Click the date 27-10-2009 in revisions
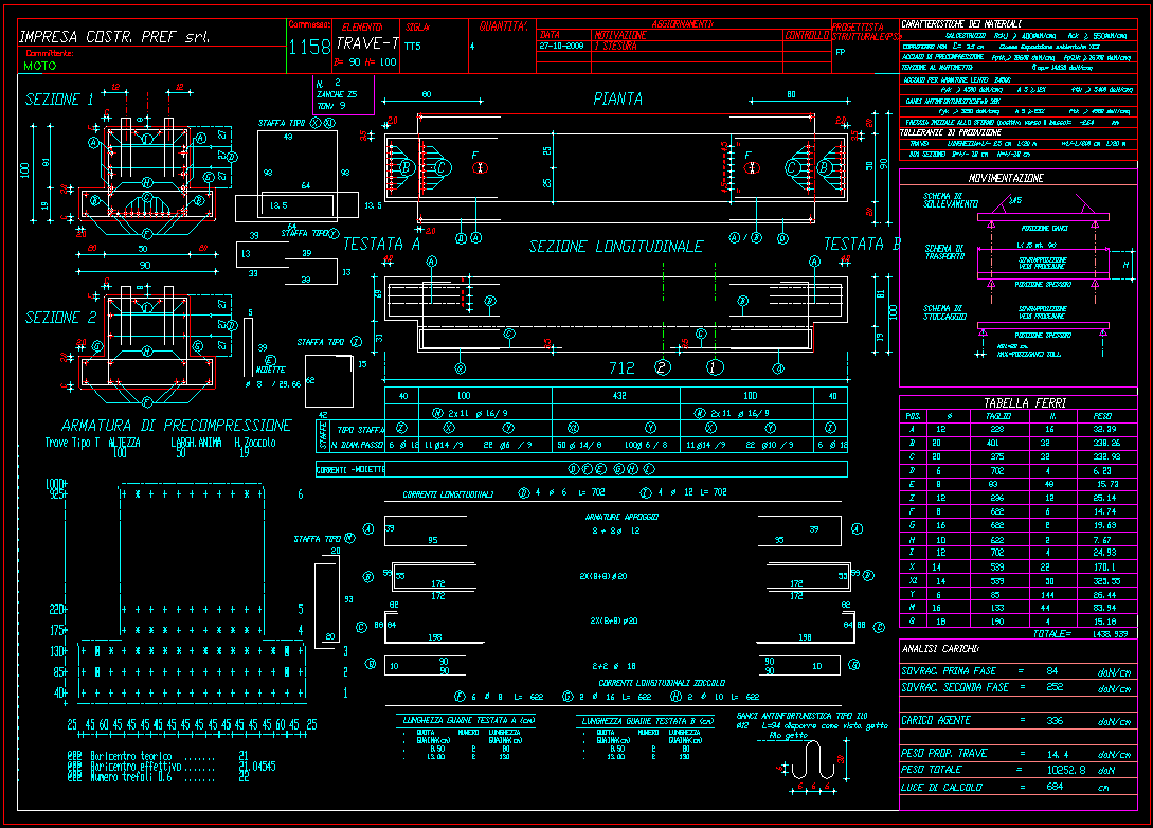Screen dimensions: 1153x828 point(560,46)
